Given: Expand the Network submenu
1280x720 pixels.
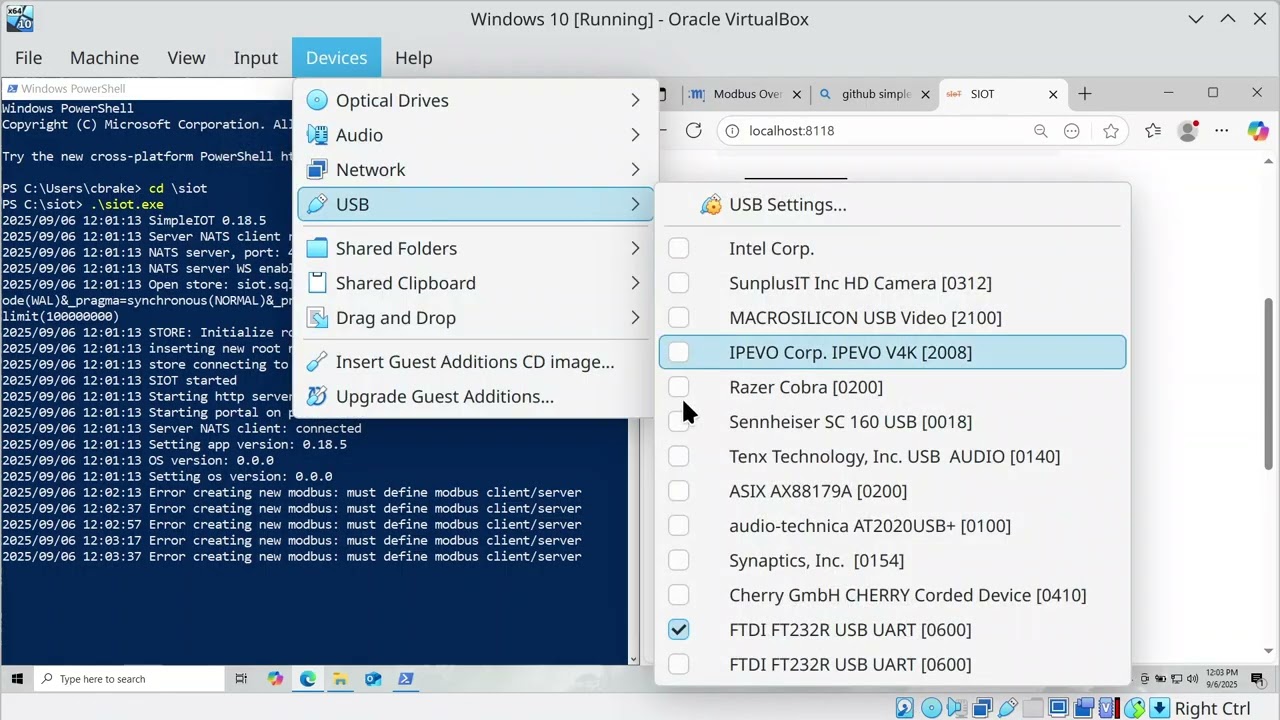Looking at the screenshot, I should [x=476, y=170].
